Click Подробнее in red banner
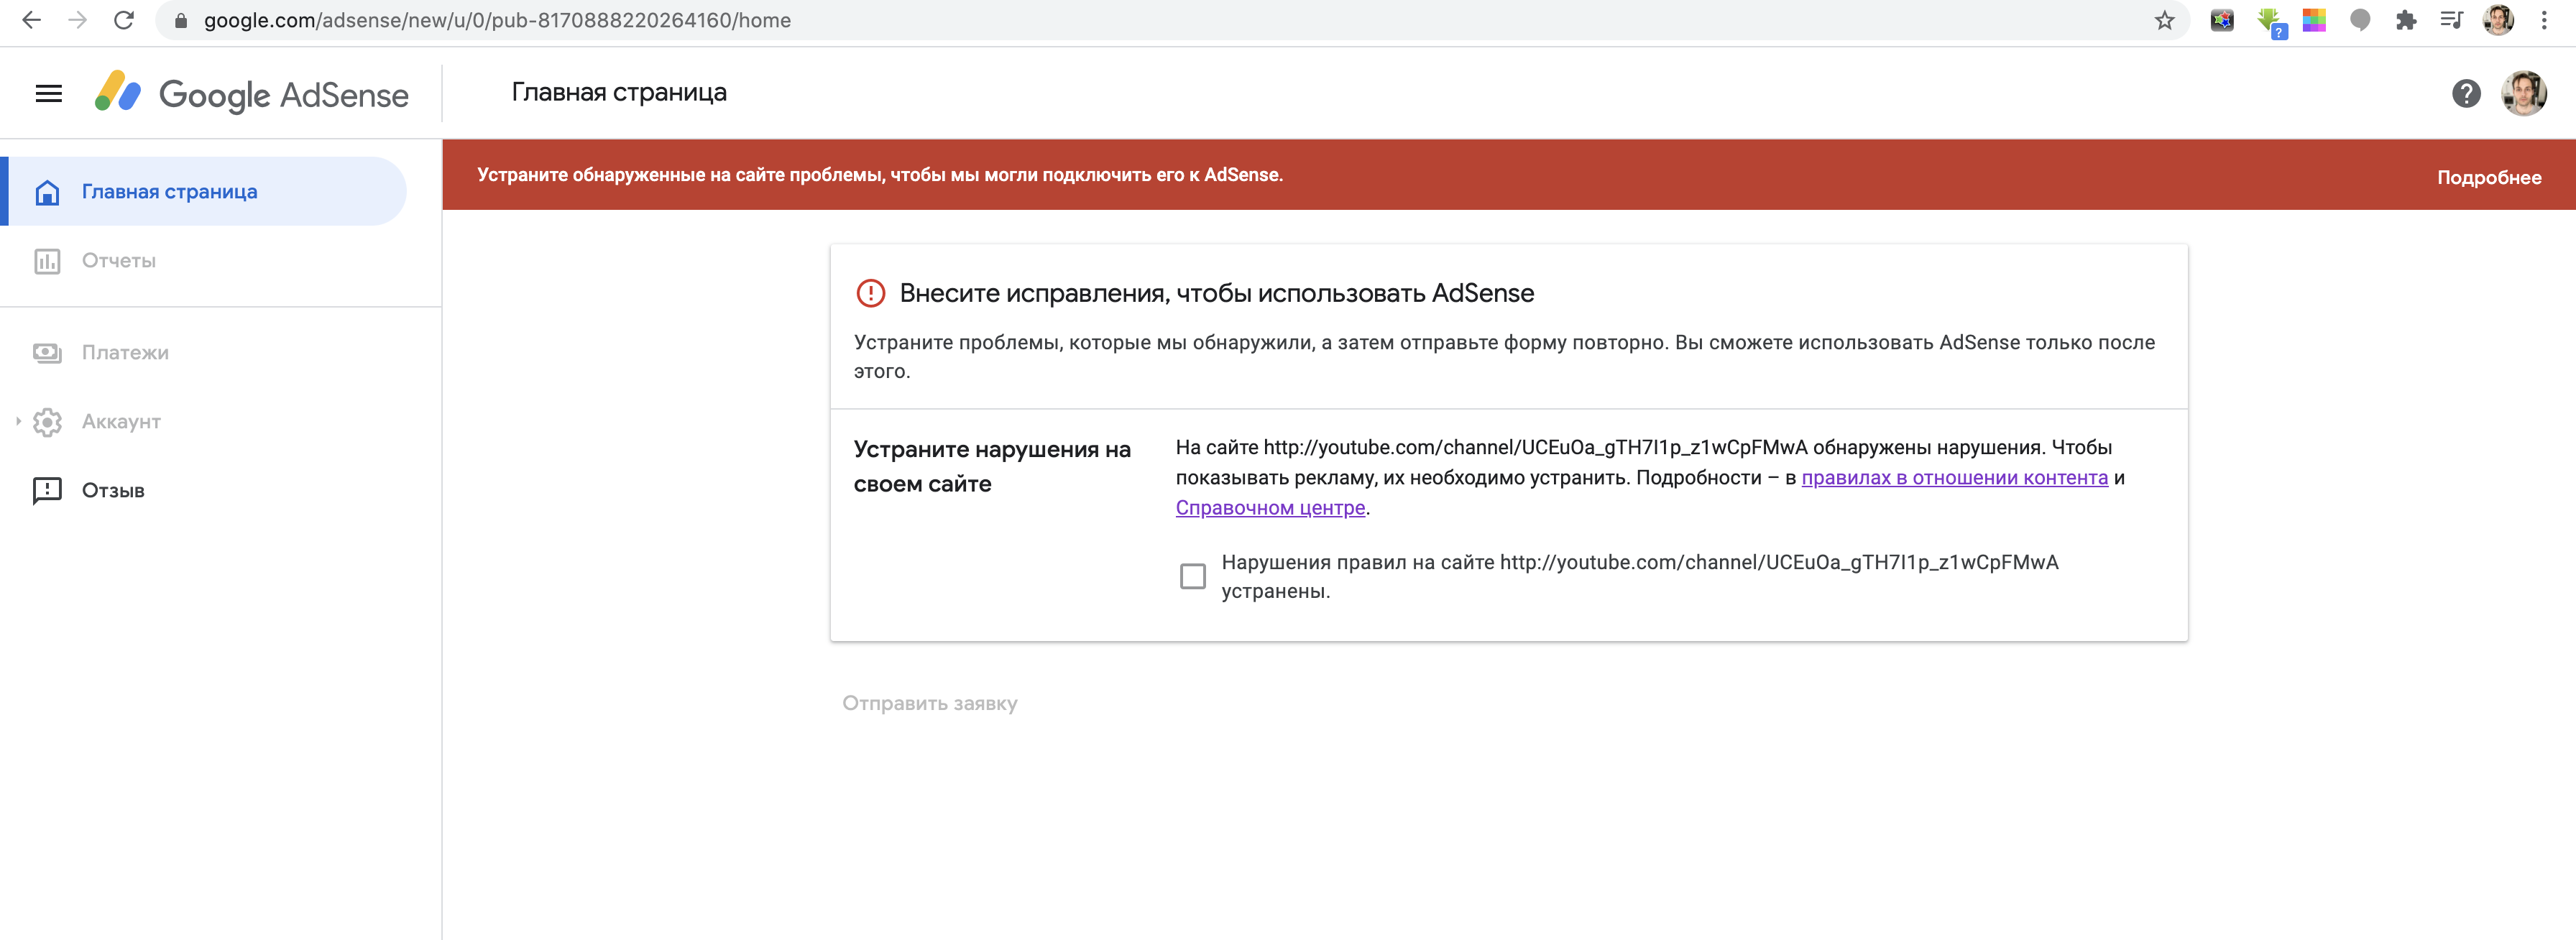The width and height of the screenshot is (2576, 940). click(2488, 178)
